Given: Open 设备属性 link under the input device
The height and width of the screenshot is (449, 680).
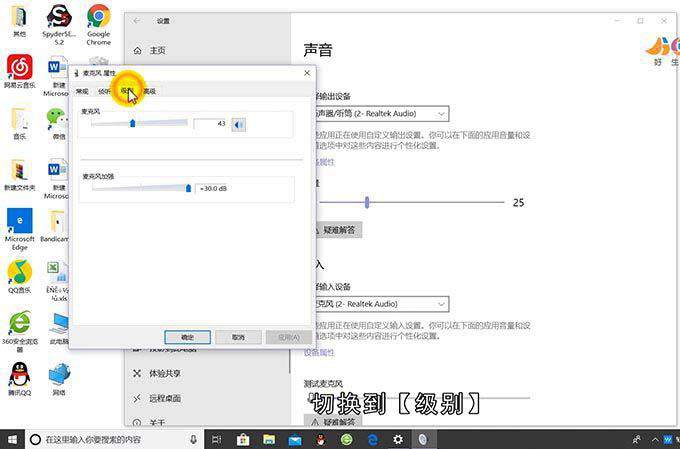Looking at the screenshot, I should tap(319, 352).
